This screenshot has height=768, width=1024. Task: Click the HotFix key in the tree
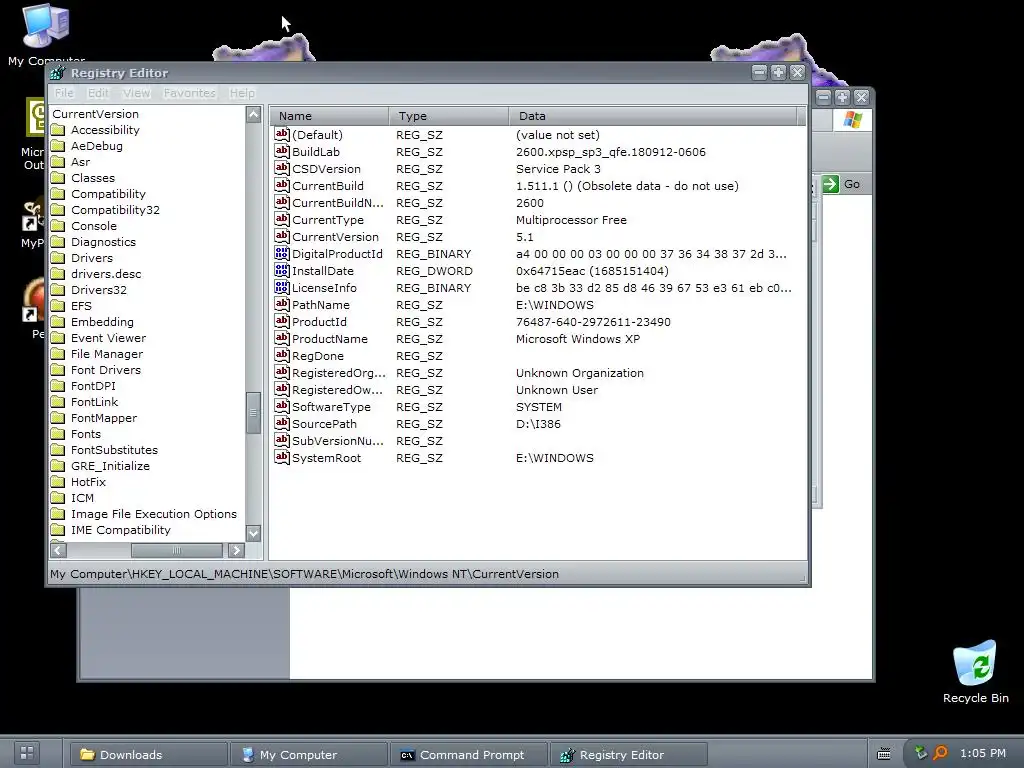[x=88, y=482]
